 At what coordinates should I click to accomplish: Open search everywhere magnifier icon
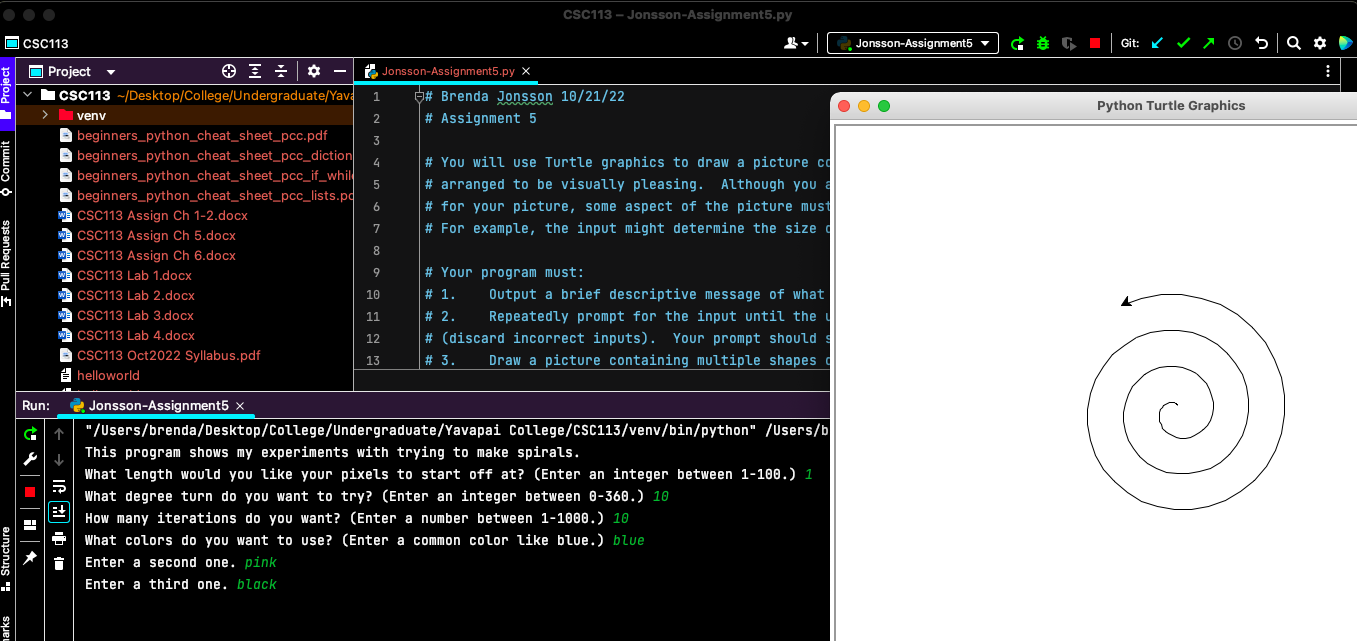[1293, 43]
